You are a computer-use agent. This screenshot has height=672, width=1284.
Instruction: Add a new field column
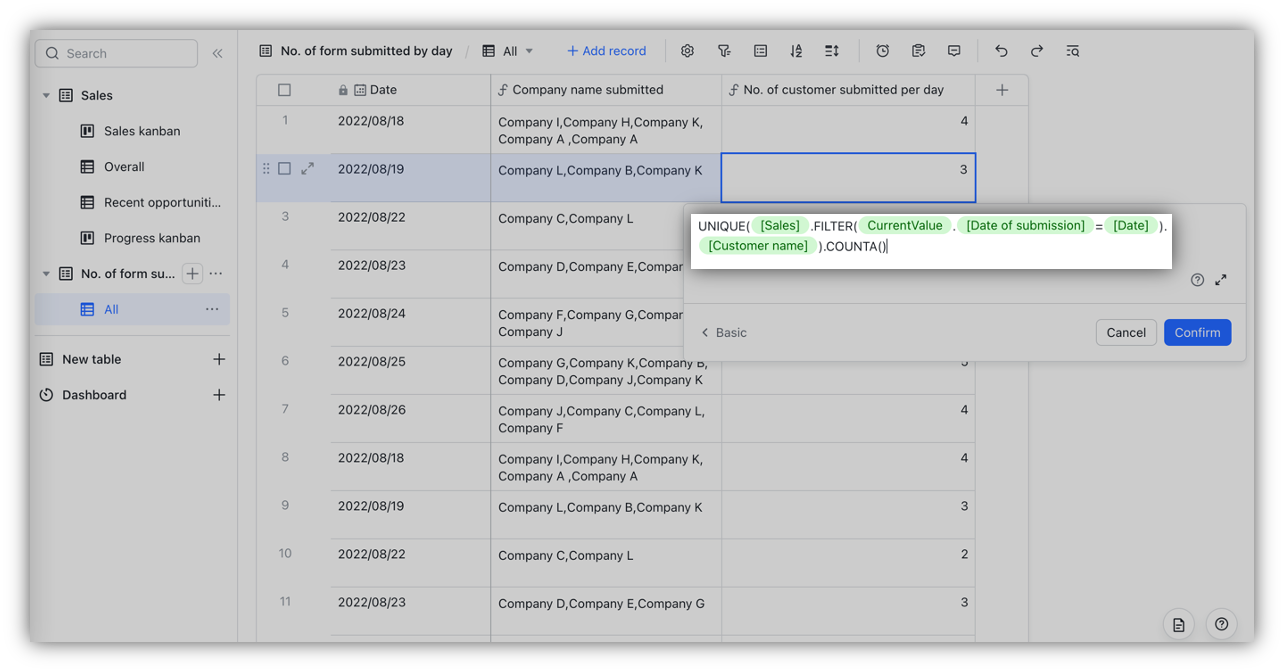click(1002, 90)
